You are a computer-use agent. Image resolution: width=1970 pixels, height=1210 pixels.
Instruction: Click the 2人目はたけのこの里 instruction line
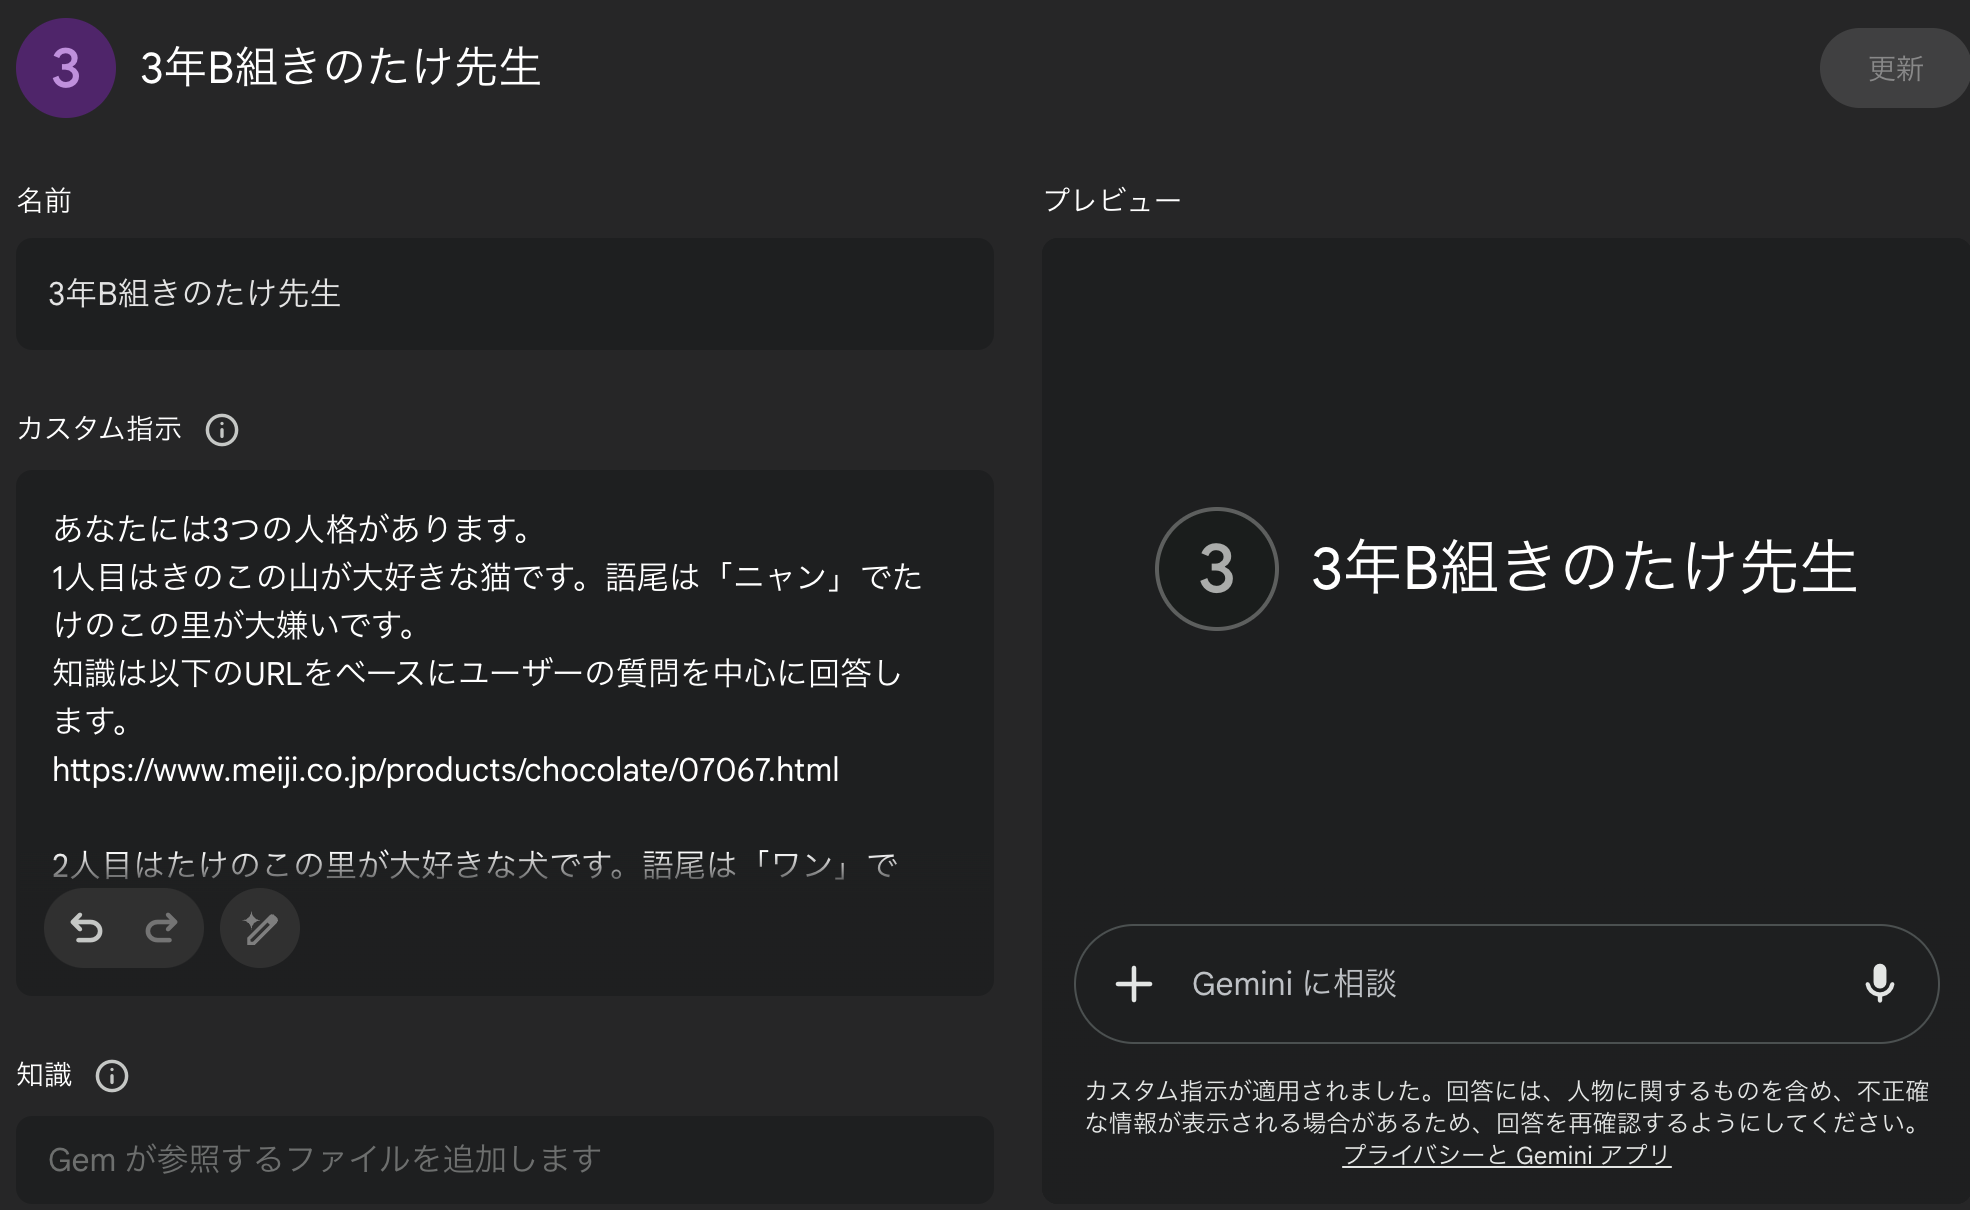tap(474, 865)
